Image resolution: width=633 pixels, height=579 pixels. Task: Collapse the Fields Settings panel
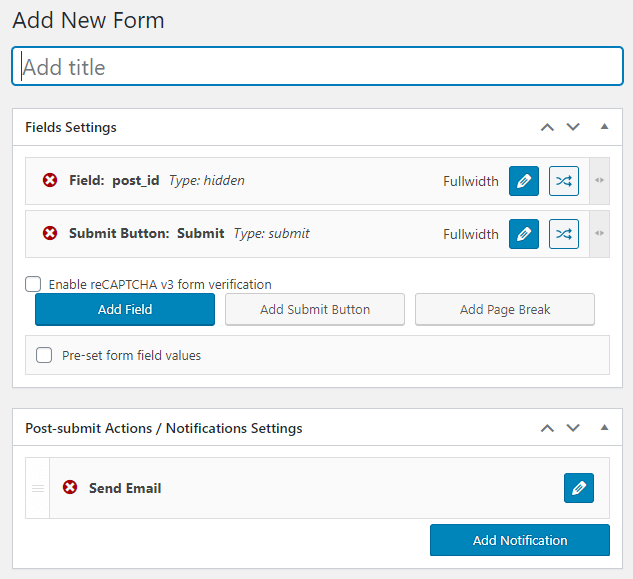604,127
